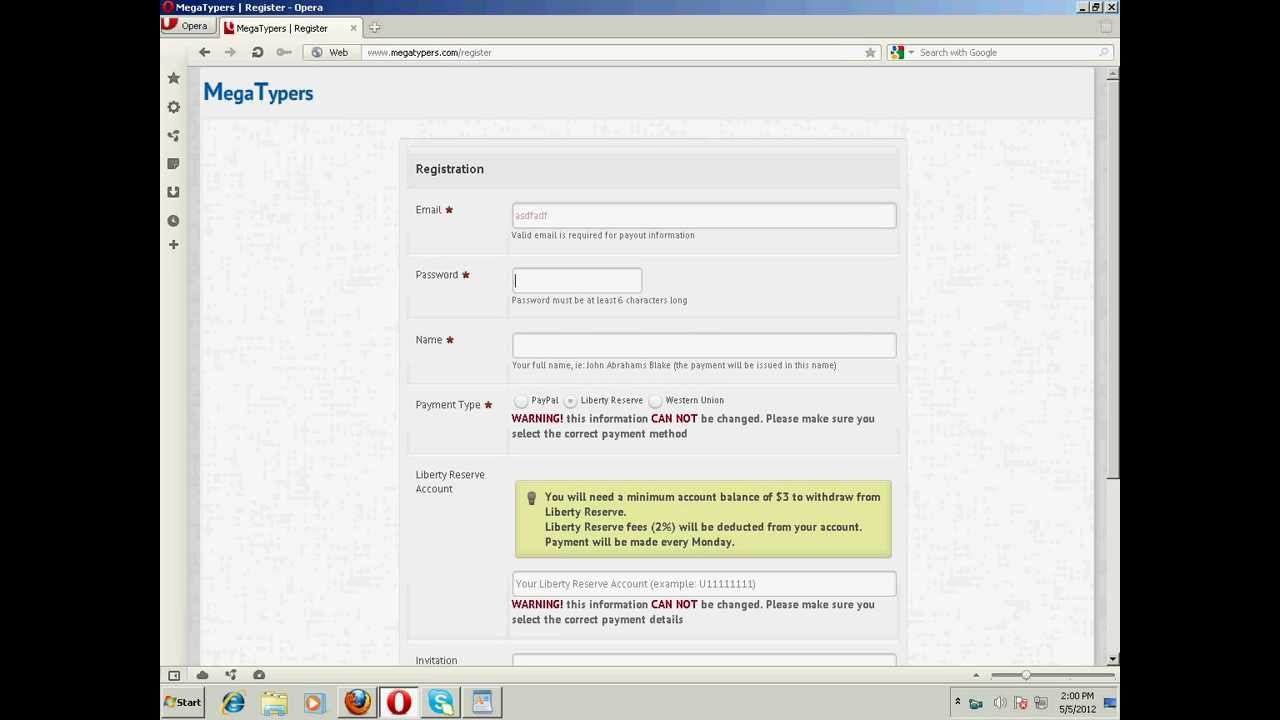Click the search magnifier icon
Screen dimensions: 1280x720
1104,52
